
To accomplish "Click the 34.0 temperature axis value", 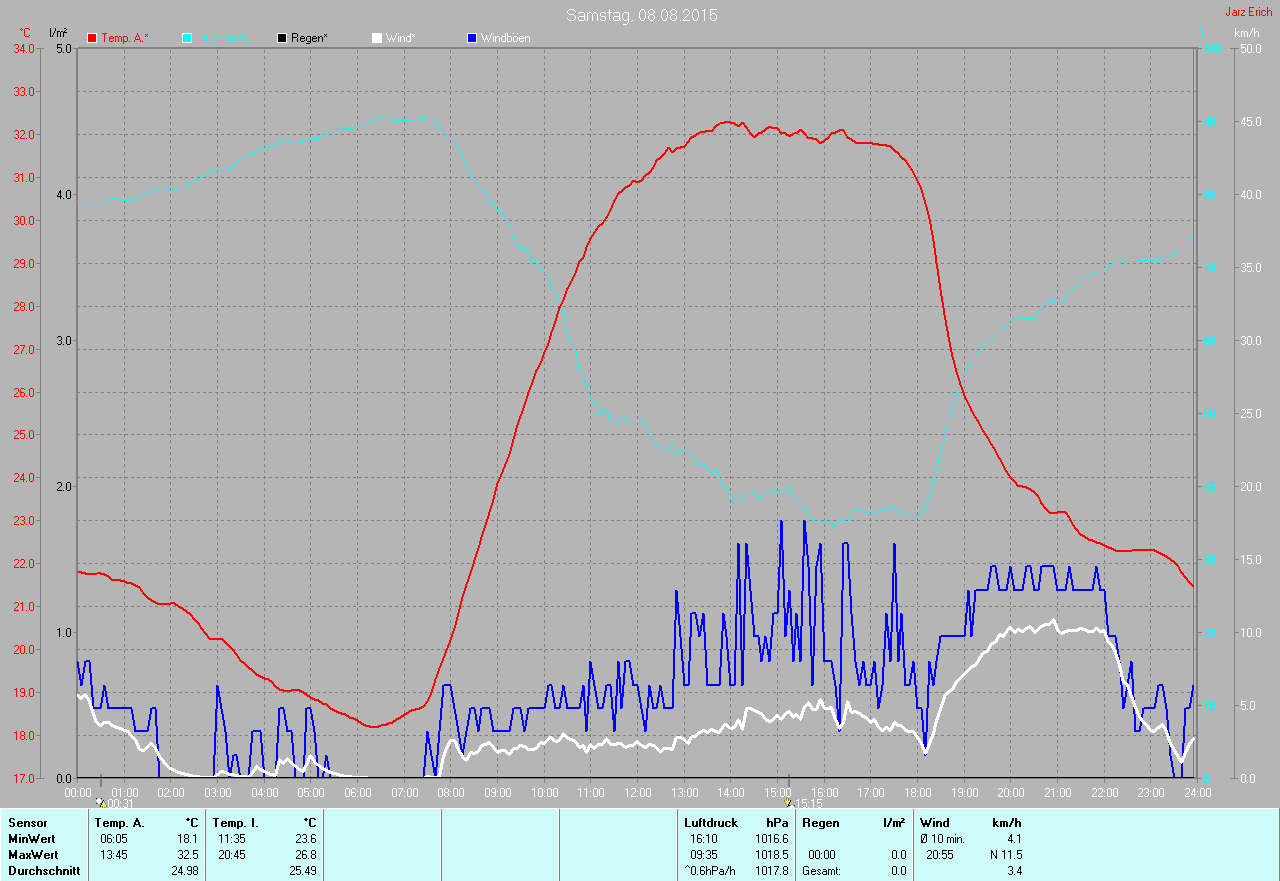I will coord(24,49).
